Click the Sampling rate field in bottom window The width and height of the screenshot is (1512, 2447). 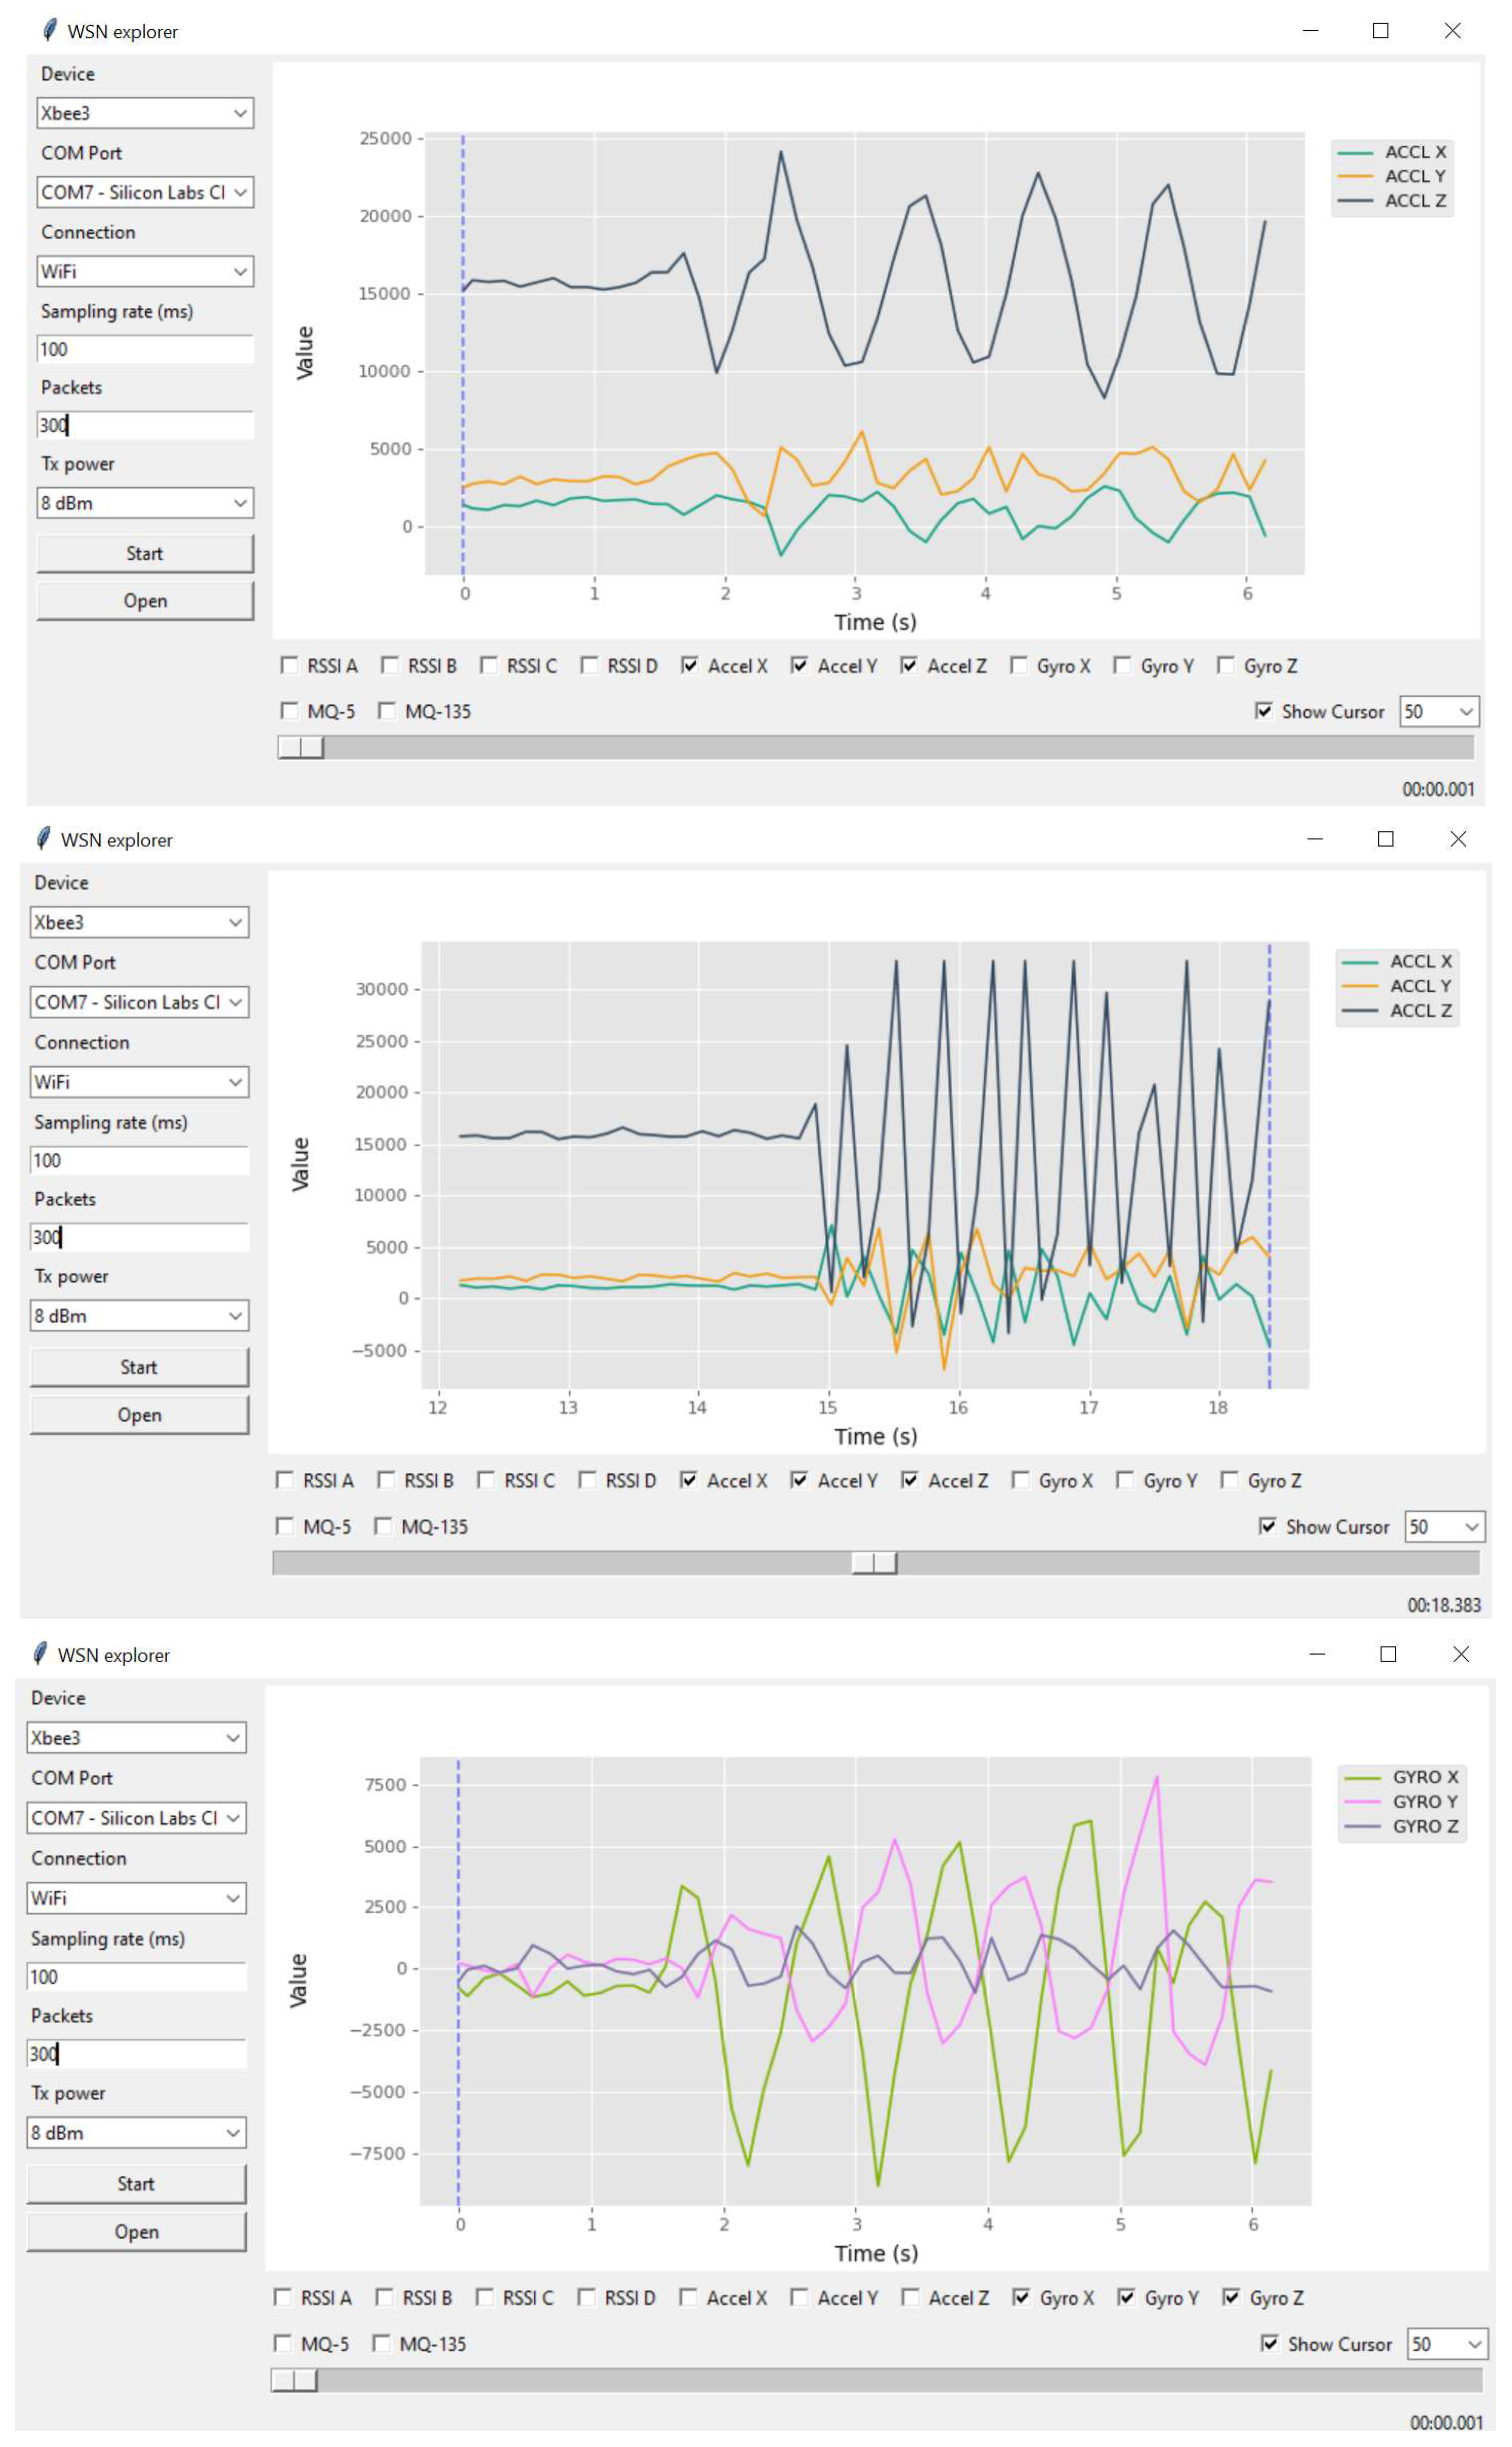pyautogui.click(x=136, y=1976)
